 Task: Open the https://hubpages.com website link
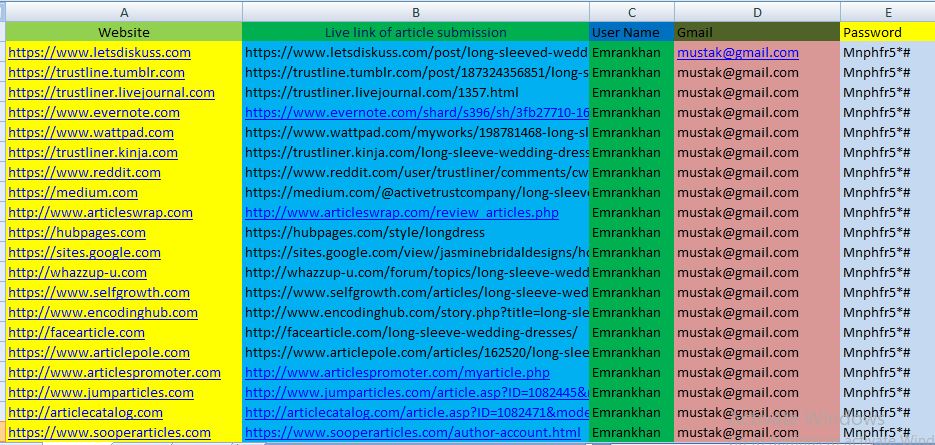pos(77,233)
